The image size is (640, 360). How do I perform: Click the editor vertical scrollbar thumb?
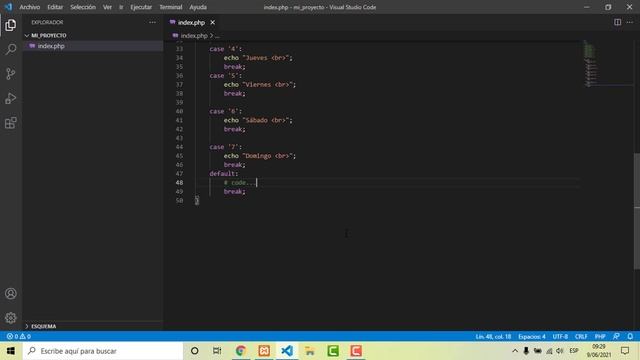coord(637,211)
